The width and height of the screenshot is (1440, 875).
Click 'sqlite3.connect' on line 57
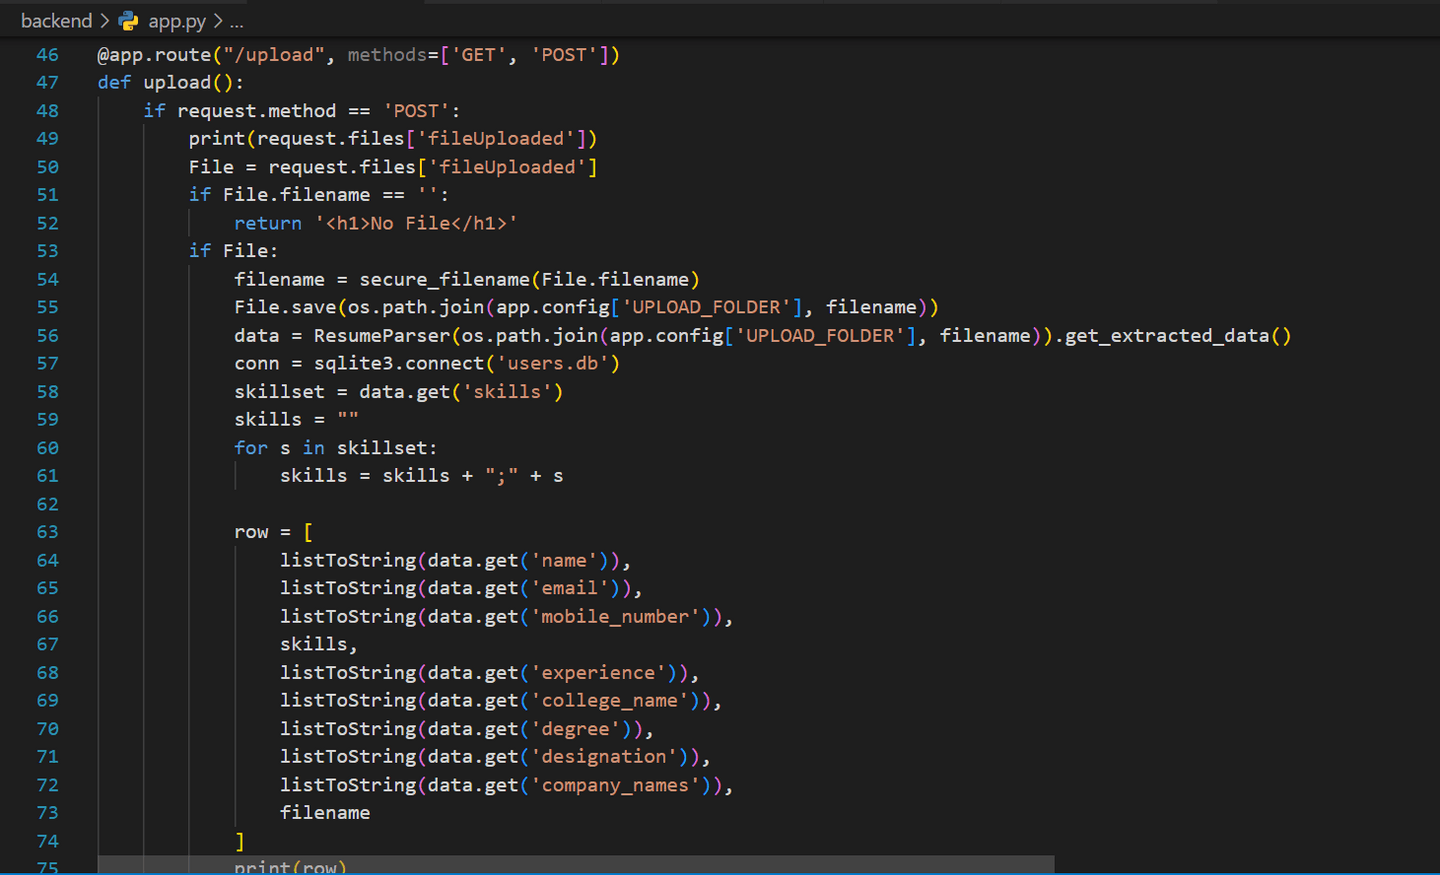coord(399,363)
